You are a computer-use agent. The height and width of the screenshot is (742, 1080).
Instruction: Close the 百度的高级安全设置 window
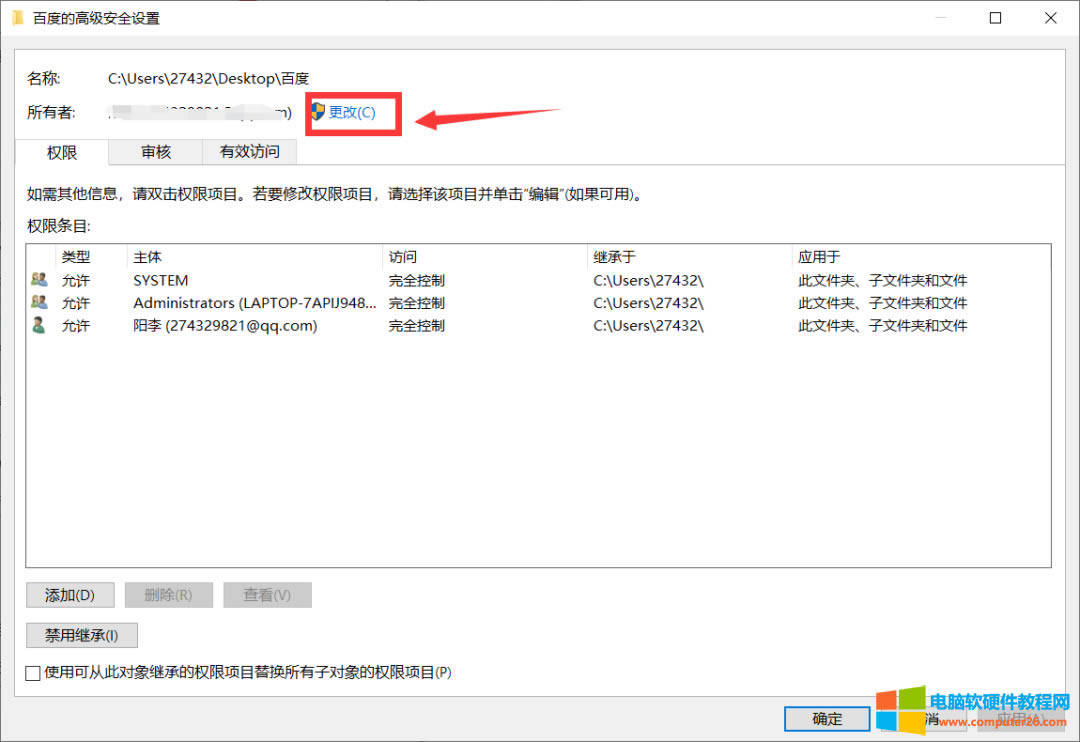(1050, 18)
